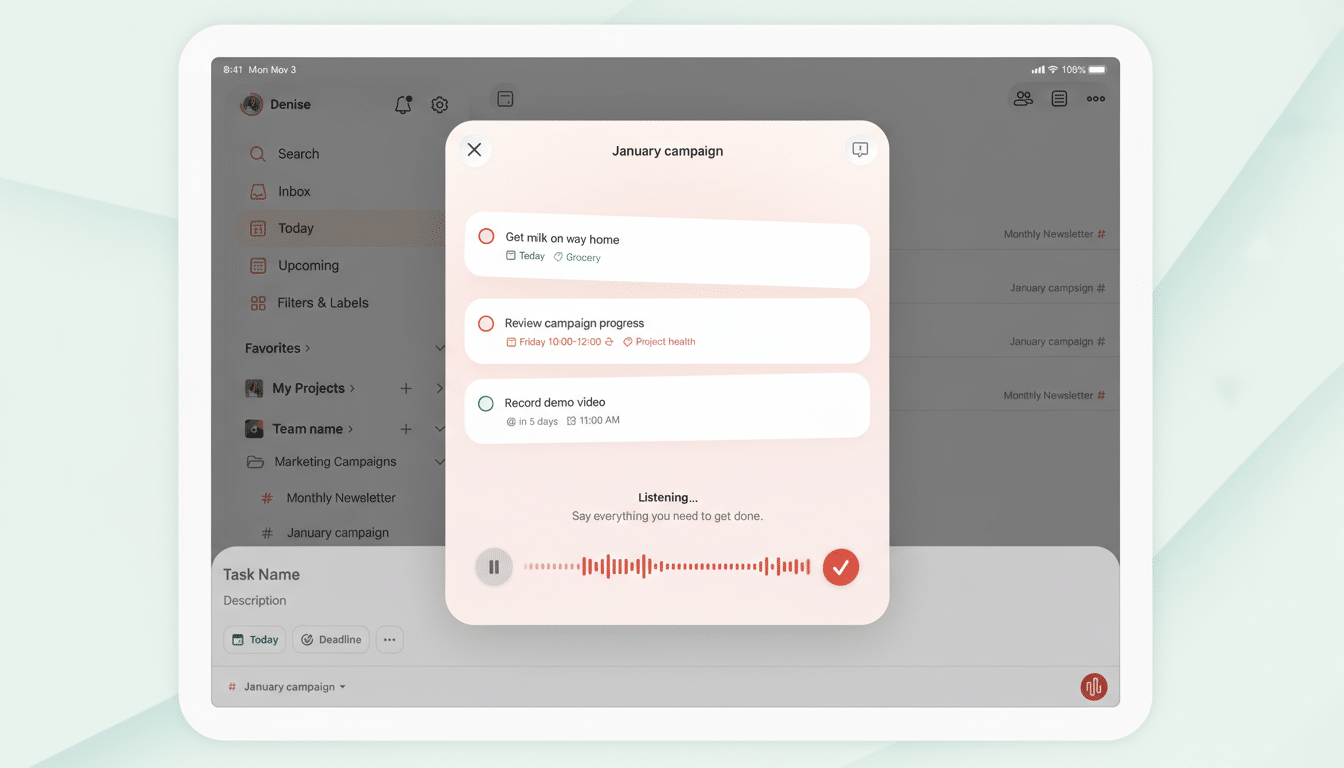Open the Inbox view
This screenshot has width=1344, height=768.
click(x=294, y=190)
